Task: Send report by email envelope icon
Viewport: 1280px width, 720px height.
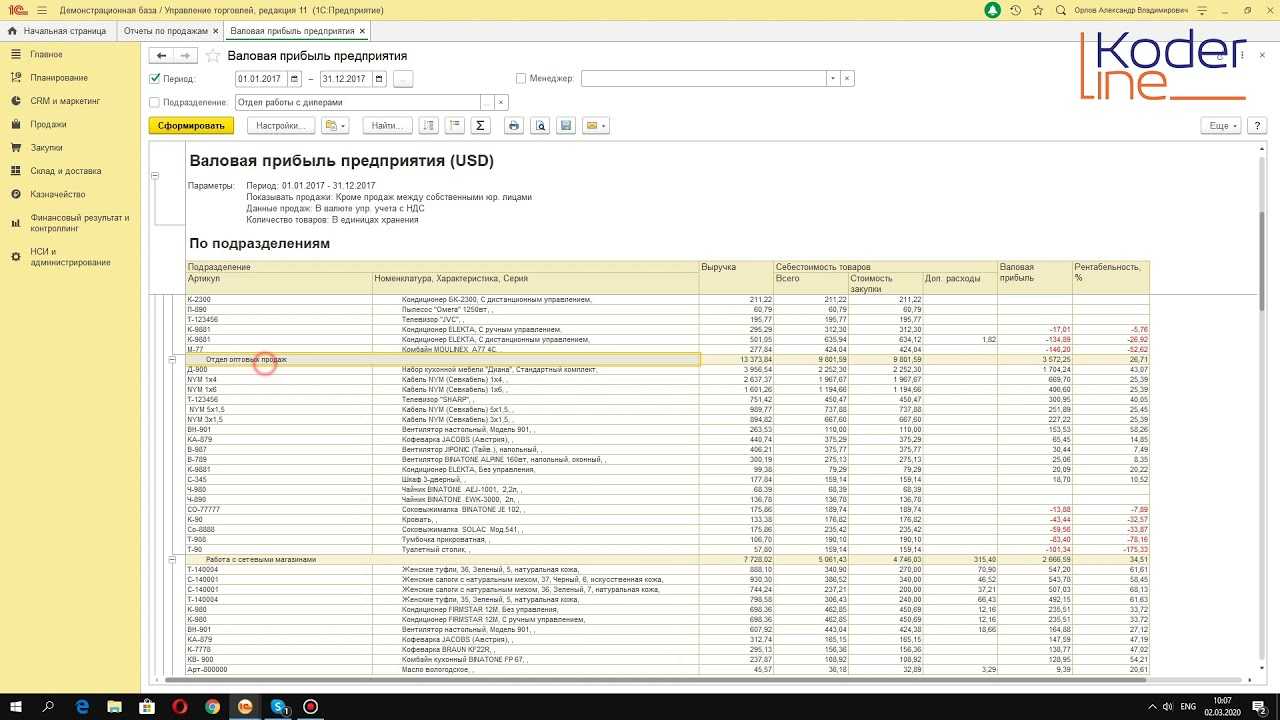Action: (595, 126)
